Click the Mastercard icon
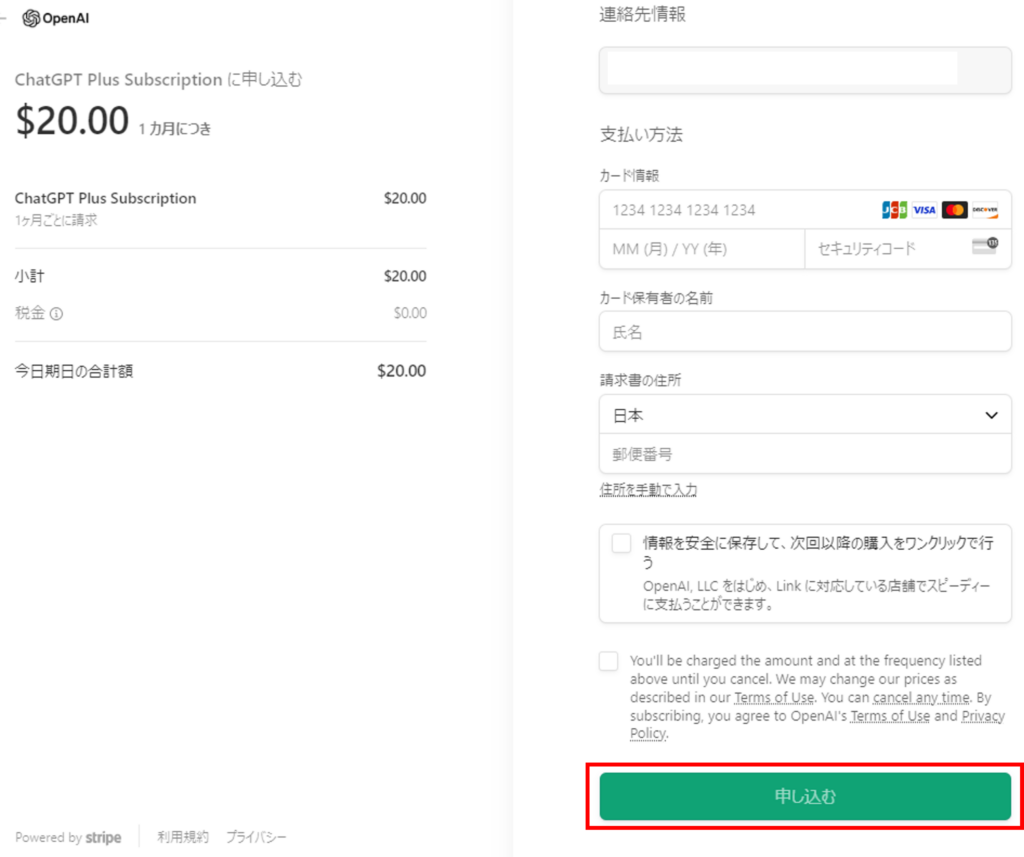 click(x=955, y=210)
